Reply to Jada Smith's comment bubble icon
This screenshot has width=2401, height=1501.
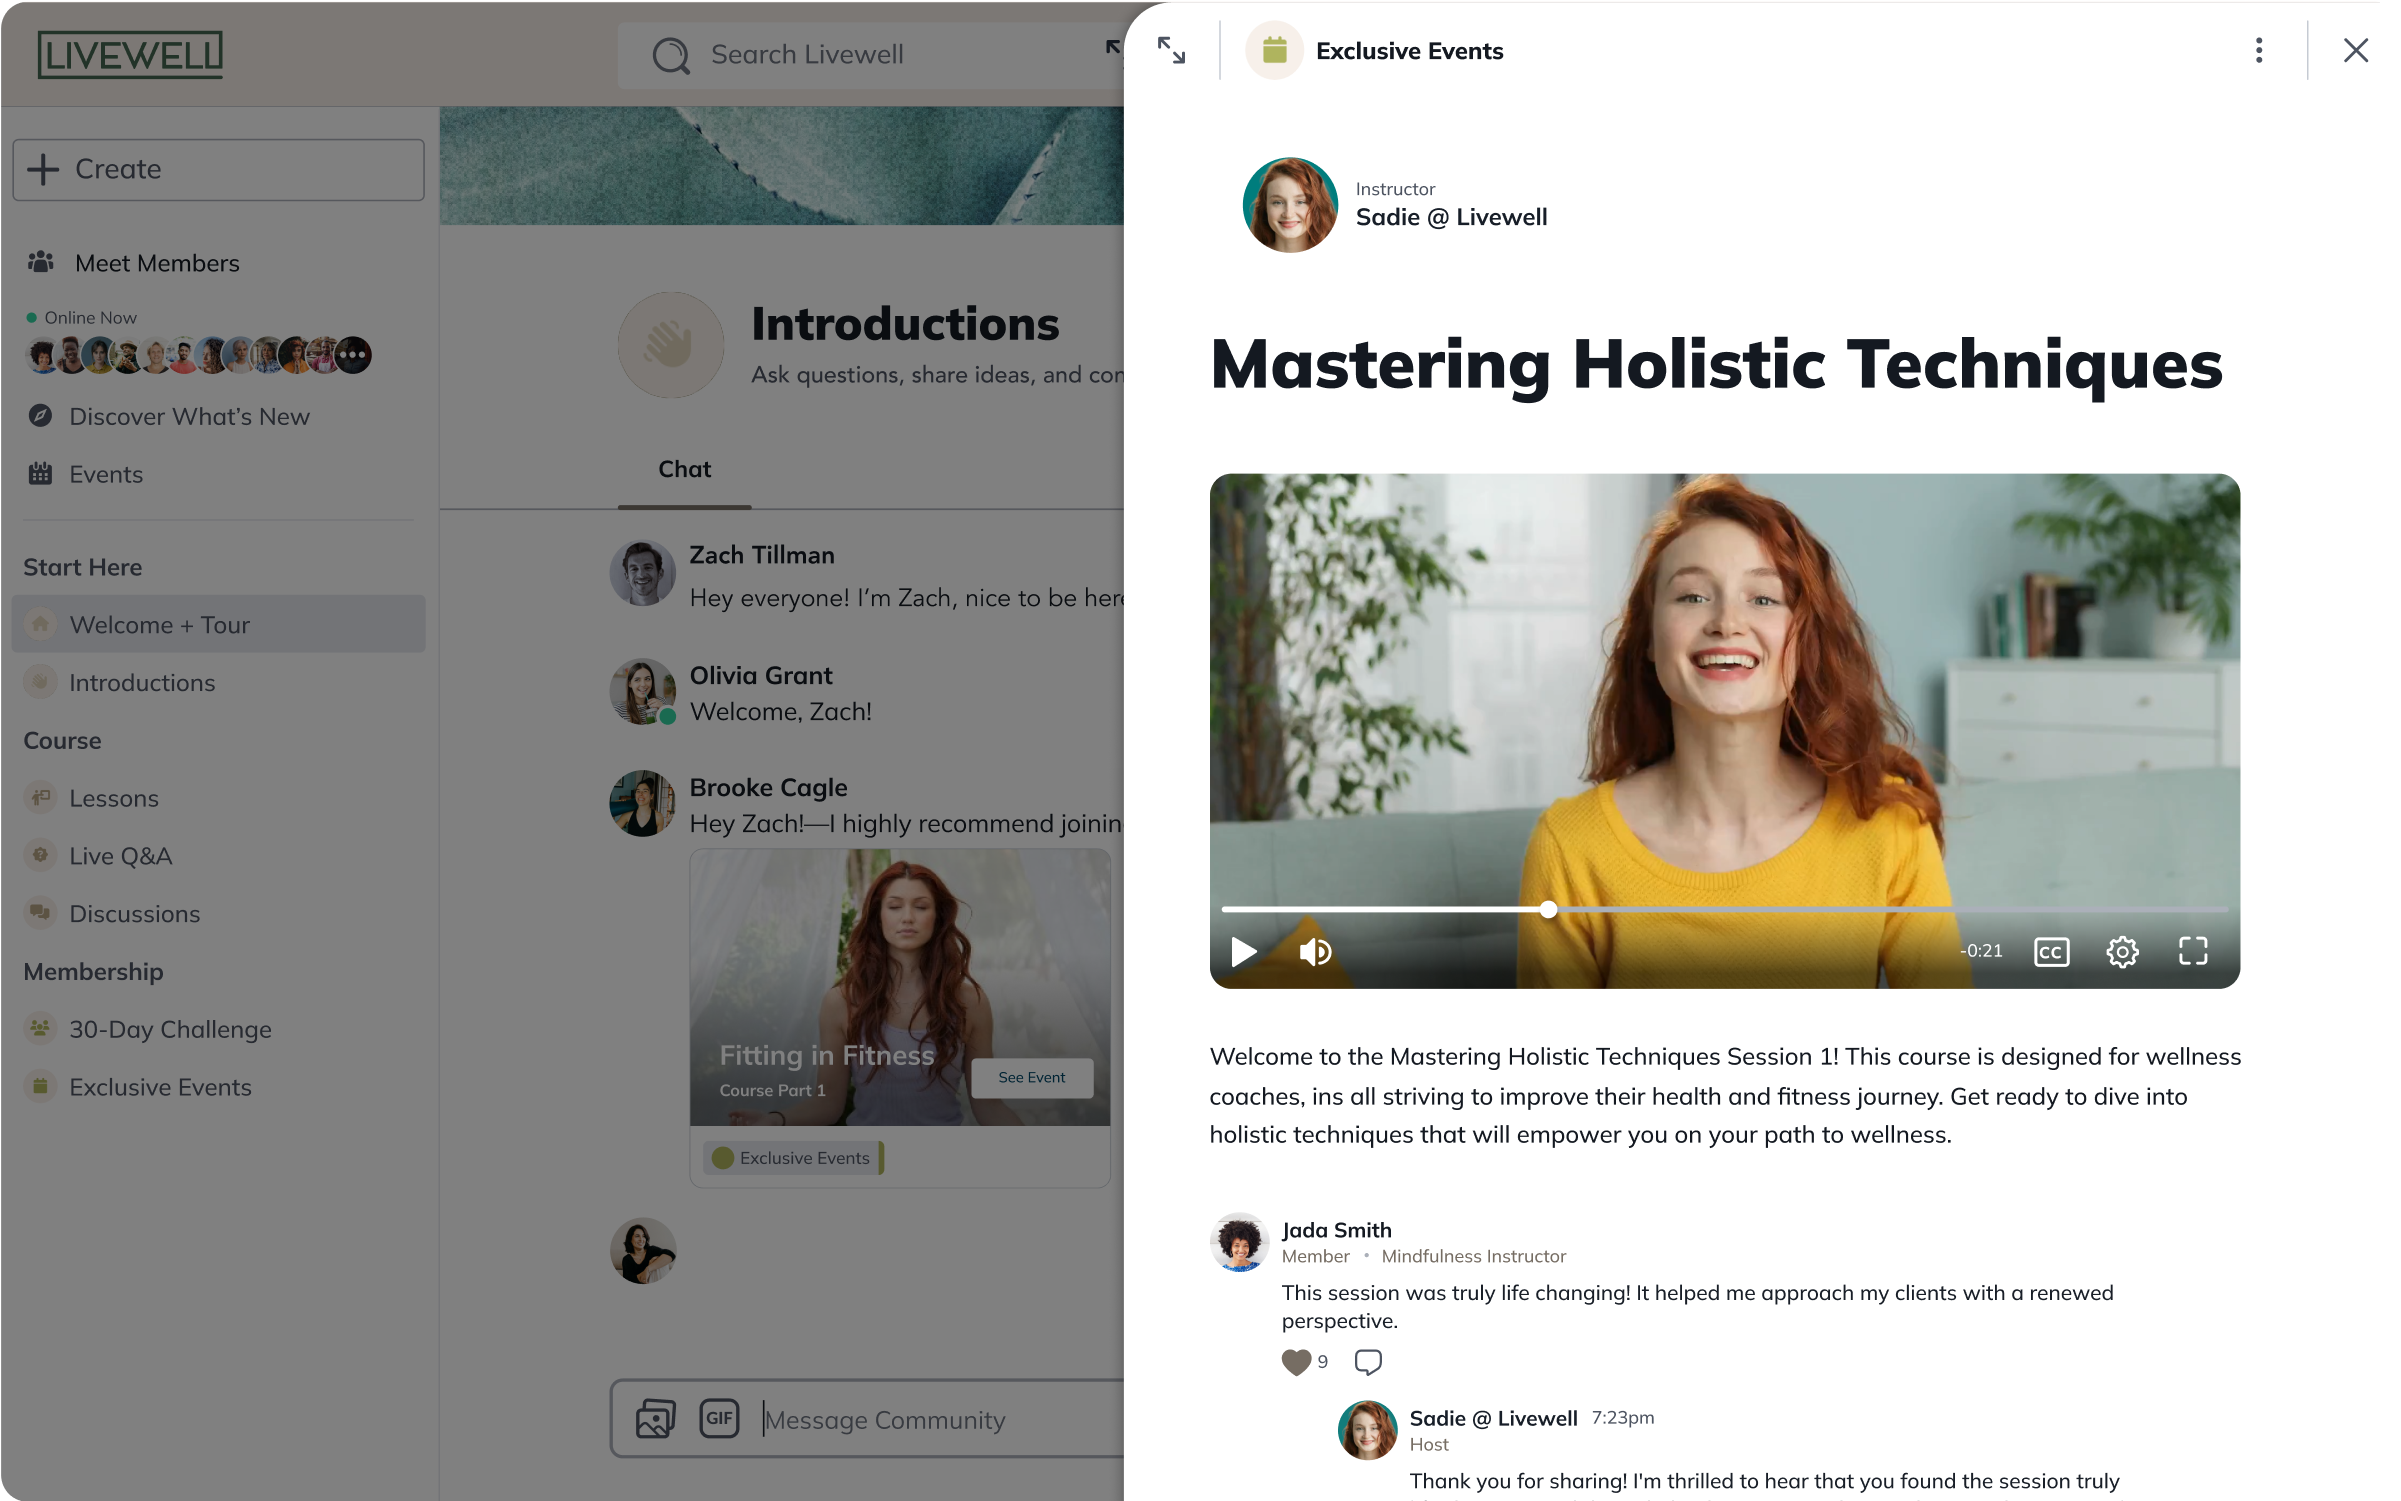pos(1367,1362)
